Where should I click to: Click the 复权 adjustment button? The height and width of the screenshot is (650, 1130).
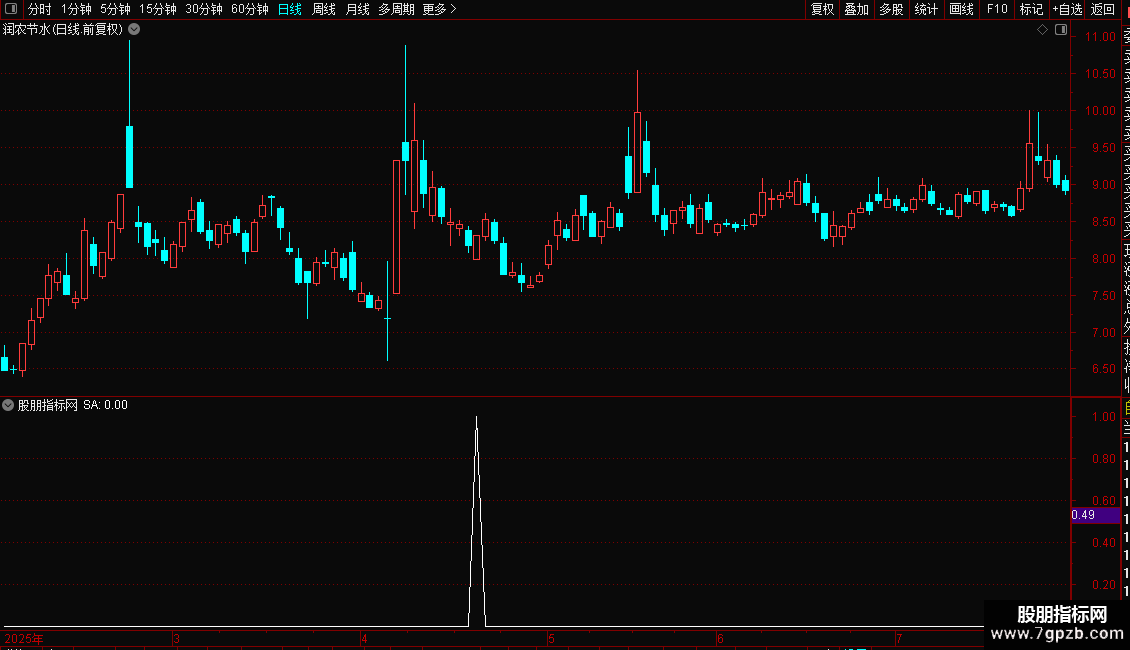(x=822, y=9)
